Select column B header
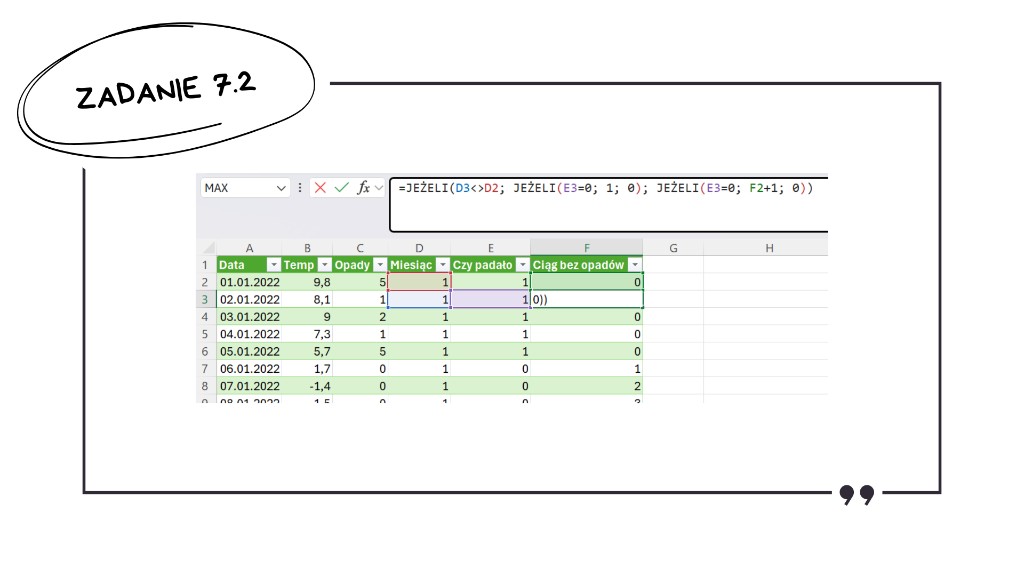The height and width of the screenshot is (576, 1024). [x=307, y=248]
